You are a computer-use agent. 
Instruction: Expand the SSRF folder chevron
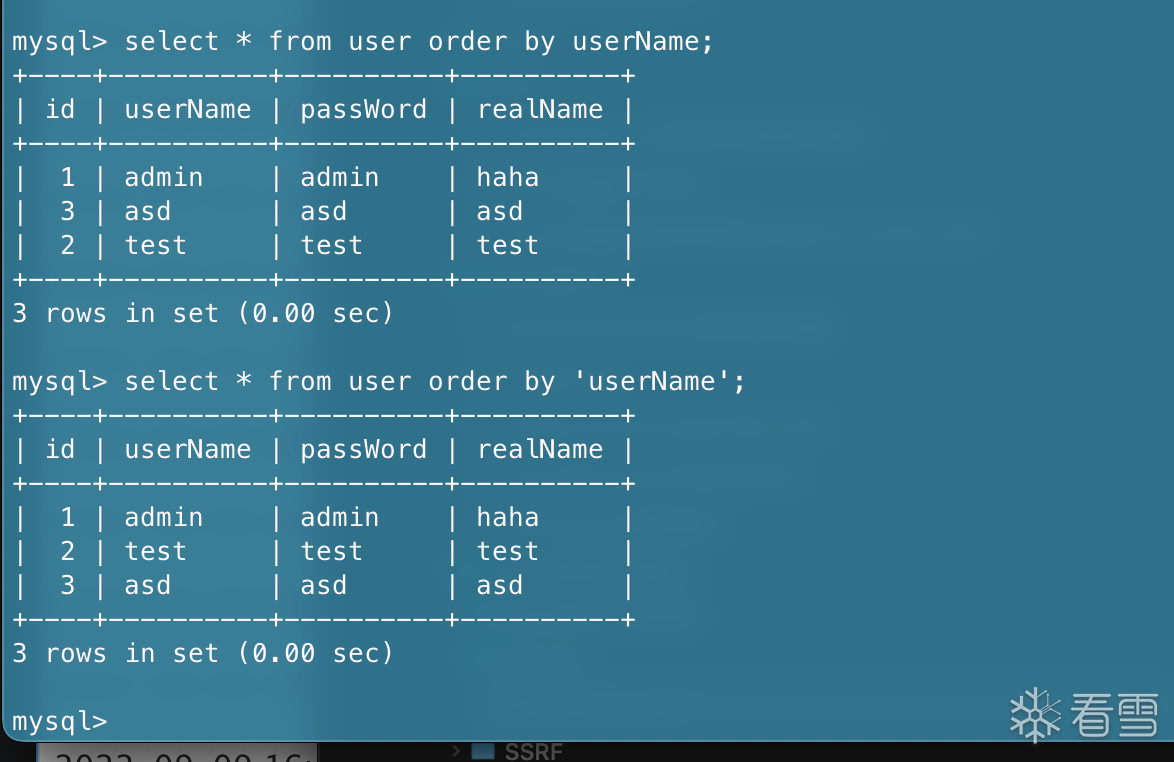click(456, 750)
